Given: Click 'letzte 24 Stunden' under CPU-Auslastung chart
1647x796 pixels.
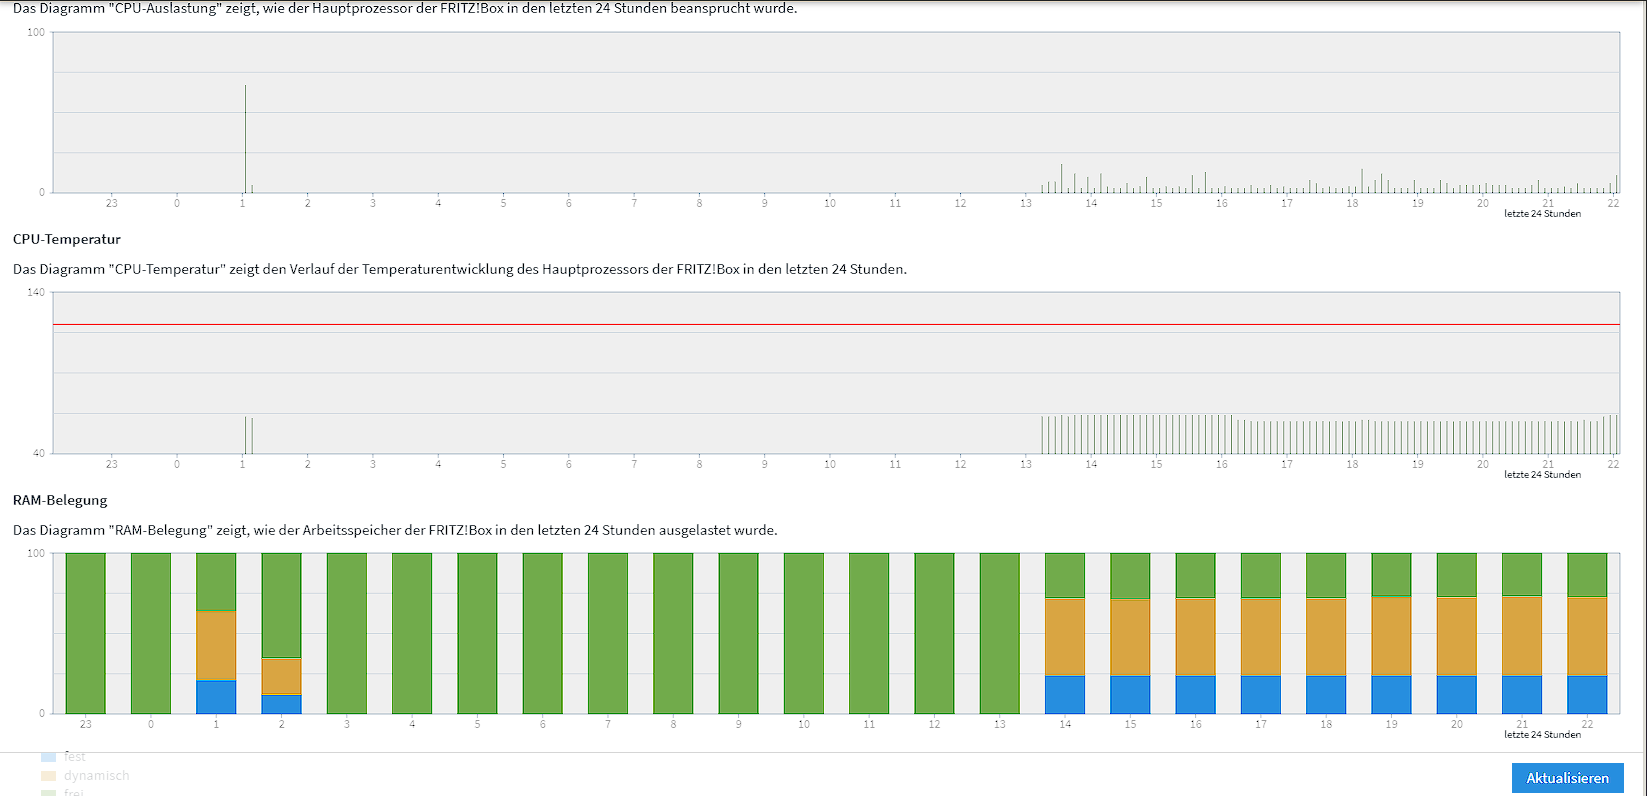Looking at the screenshot, I should tap(1543, 214).
